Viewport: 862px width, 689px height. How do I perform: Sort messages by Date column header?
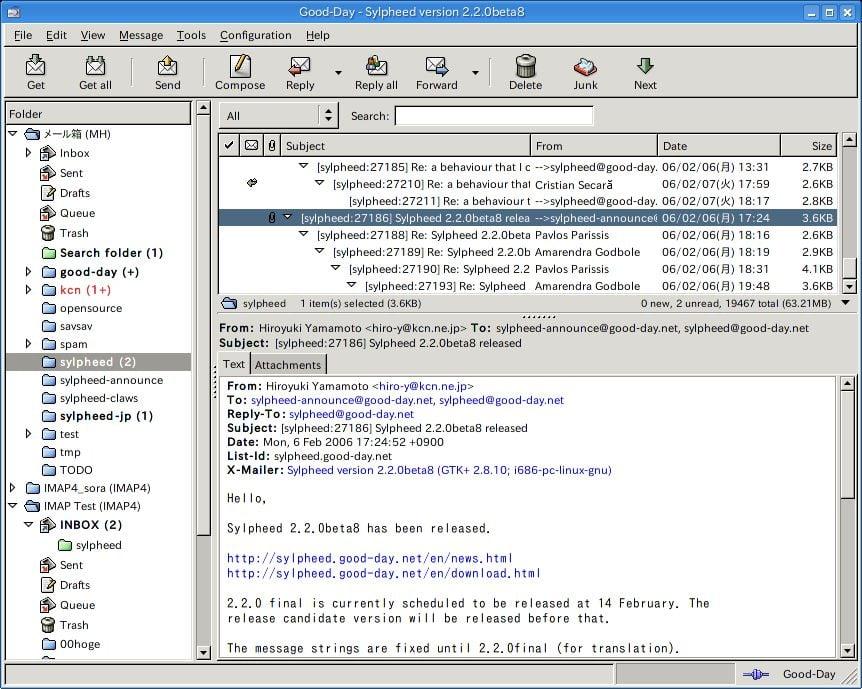click(719, 146)
